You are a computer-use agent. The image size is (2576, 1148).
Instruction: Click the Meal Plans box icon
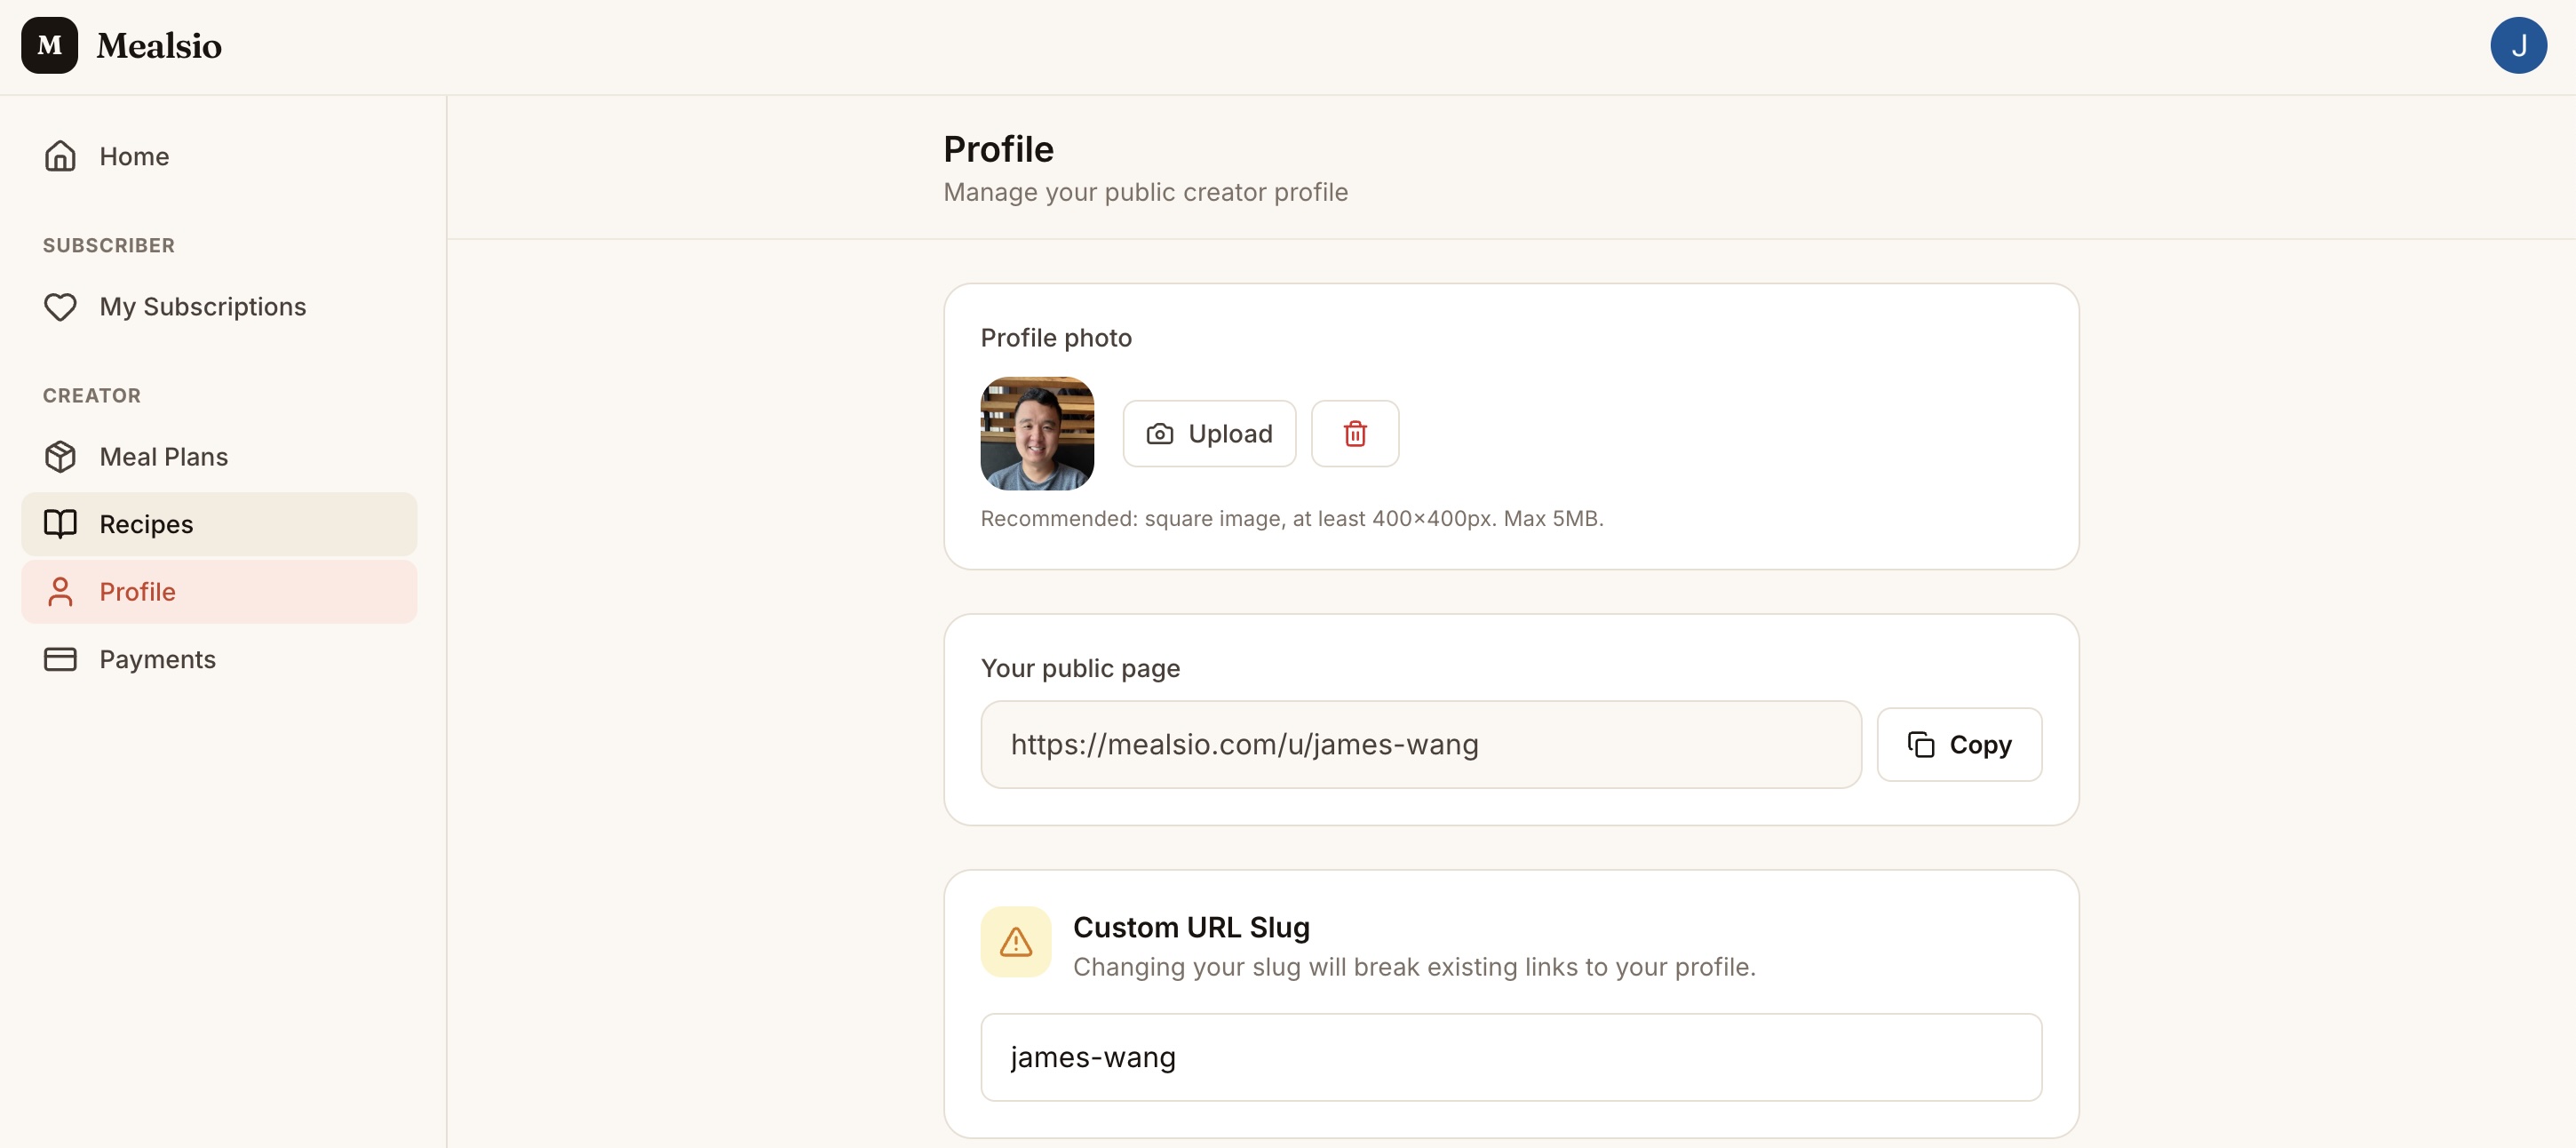point(60,456)
